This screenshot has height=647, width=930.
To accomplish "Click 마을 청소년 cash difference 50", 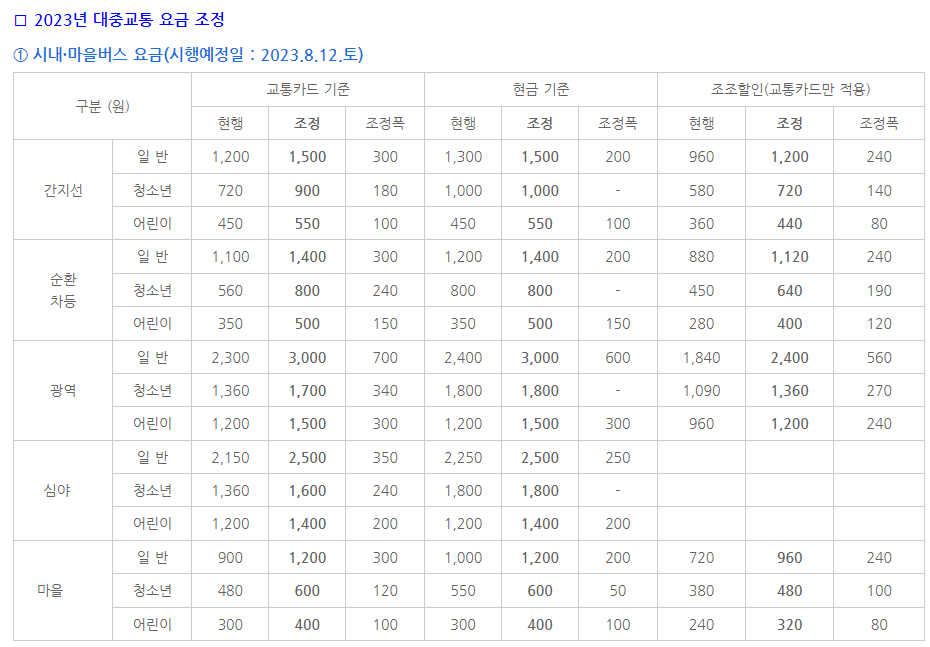I will [617, 591].
